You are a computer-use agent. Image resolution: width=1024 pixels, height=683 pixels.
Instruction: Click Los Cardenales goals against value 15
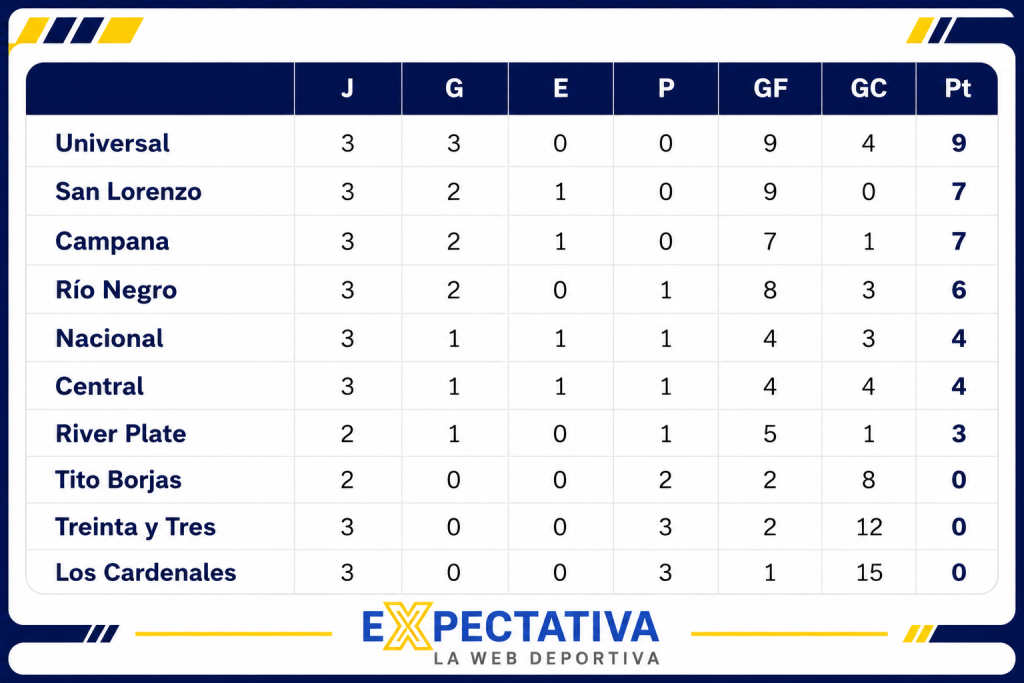(x=869, y=573)
